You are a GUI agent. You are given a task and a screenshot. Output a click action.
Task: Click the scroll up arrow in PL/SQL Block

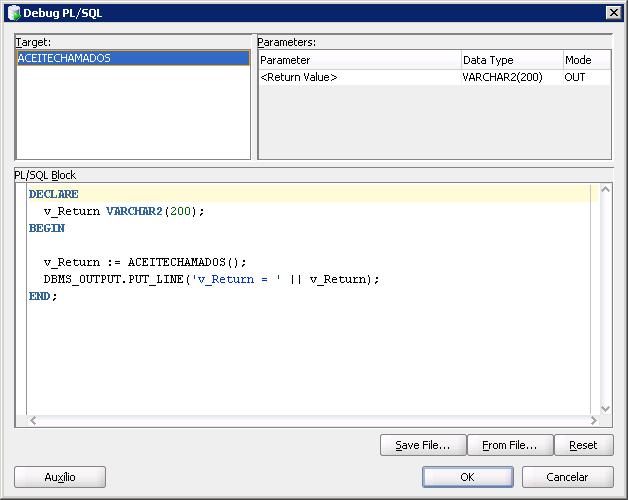click(605, 190)
